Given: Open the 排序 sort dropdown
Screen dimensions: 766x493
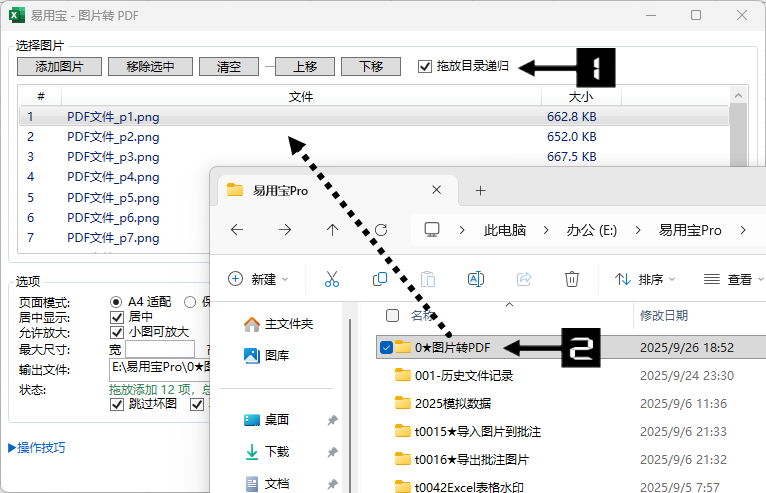Looking at the screenshot, I should [644, 280].
